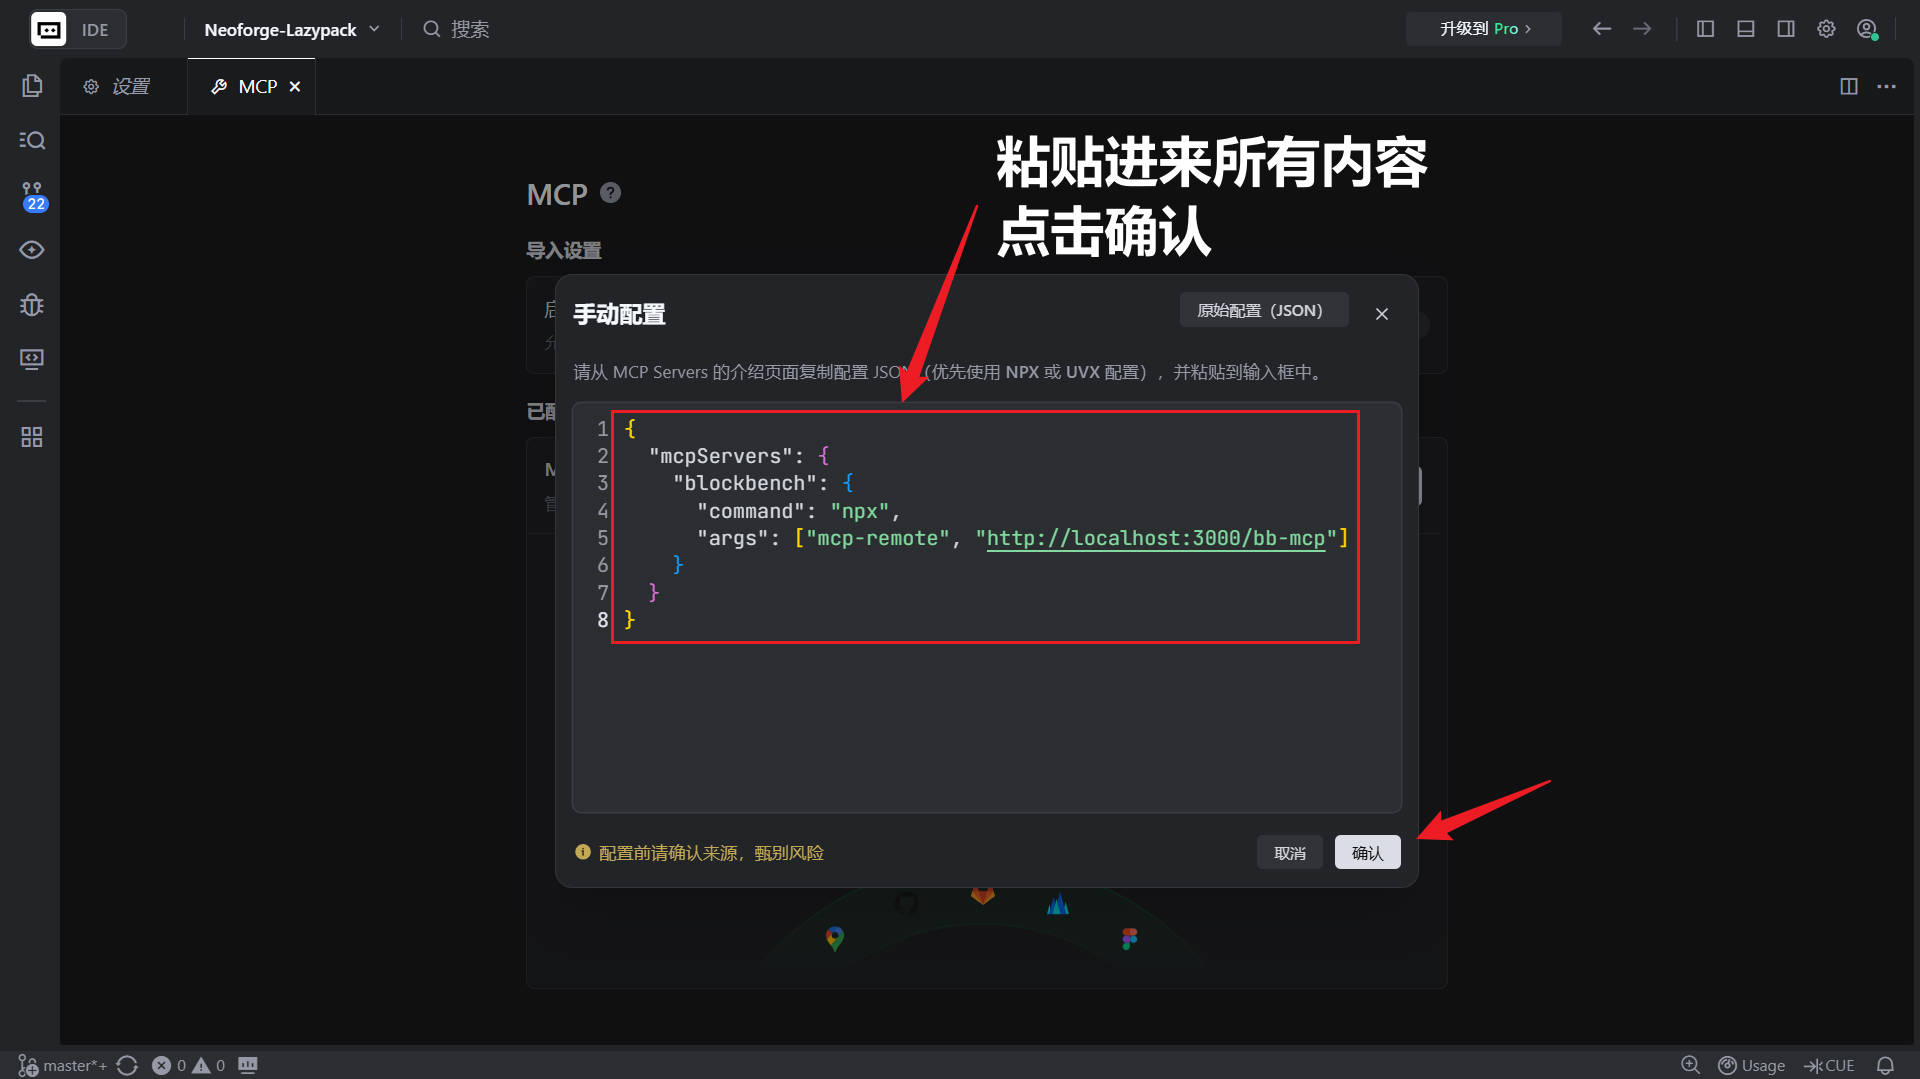Click the 原始配置 (JSON) button
1920x1079 pixels.
1264,310
